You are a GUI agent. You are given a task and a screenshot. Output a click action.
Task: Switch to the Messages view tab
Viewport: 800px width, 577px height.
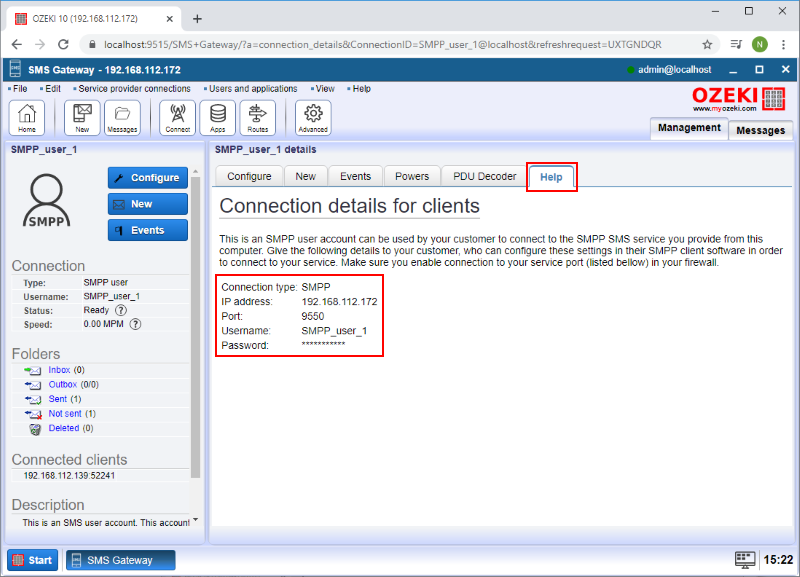pos(761,131)
